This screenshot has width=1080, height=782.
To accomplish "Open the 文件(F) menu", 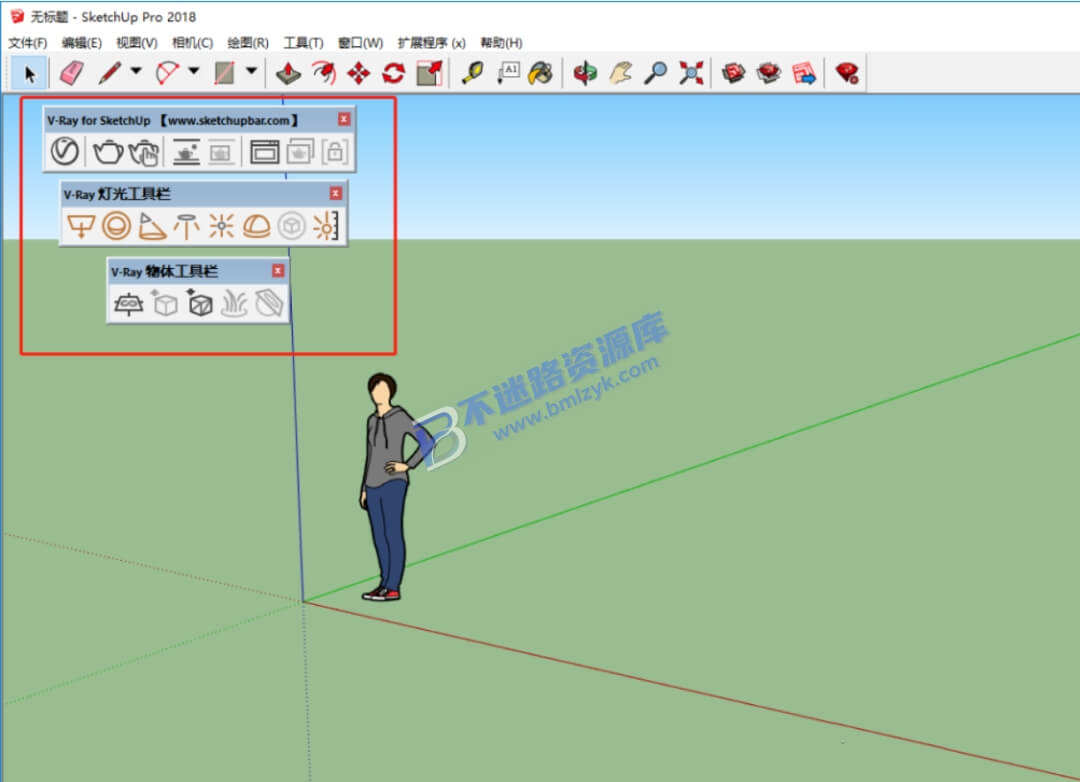I will (x=28, y=43).
